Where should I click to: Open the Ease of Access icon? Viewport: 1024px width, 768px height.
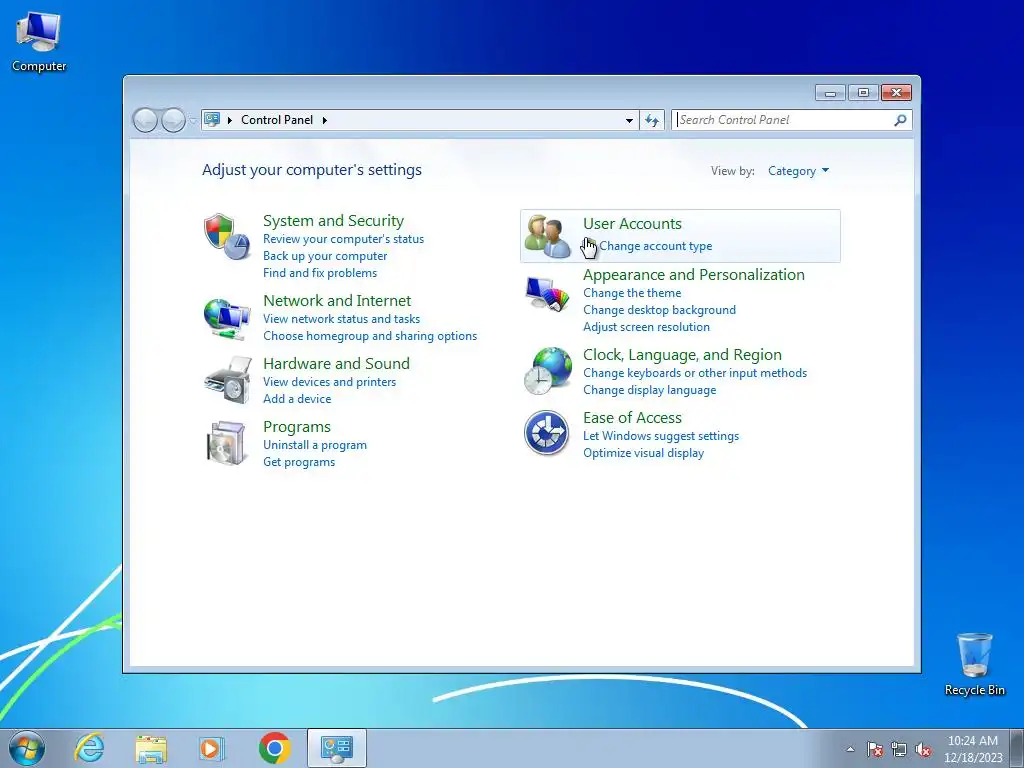tap(547, 433)
